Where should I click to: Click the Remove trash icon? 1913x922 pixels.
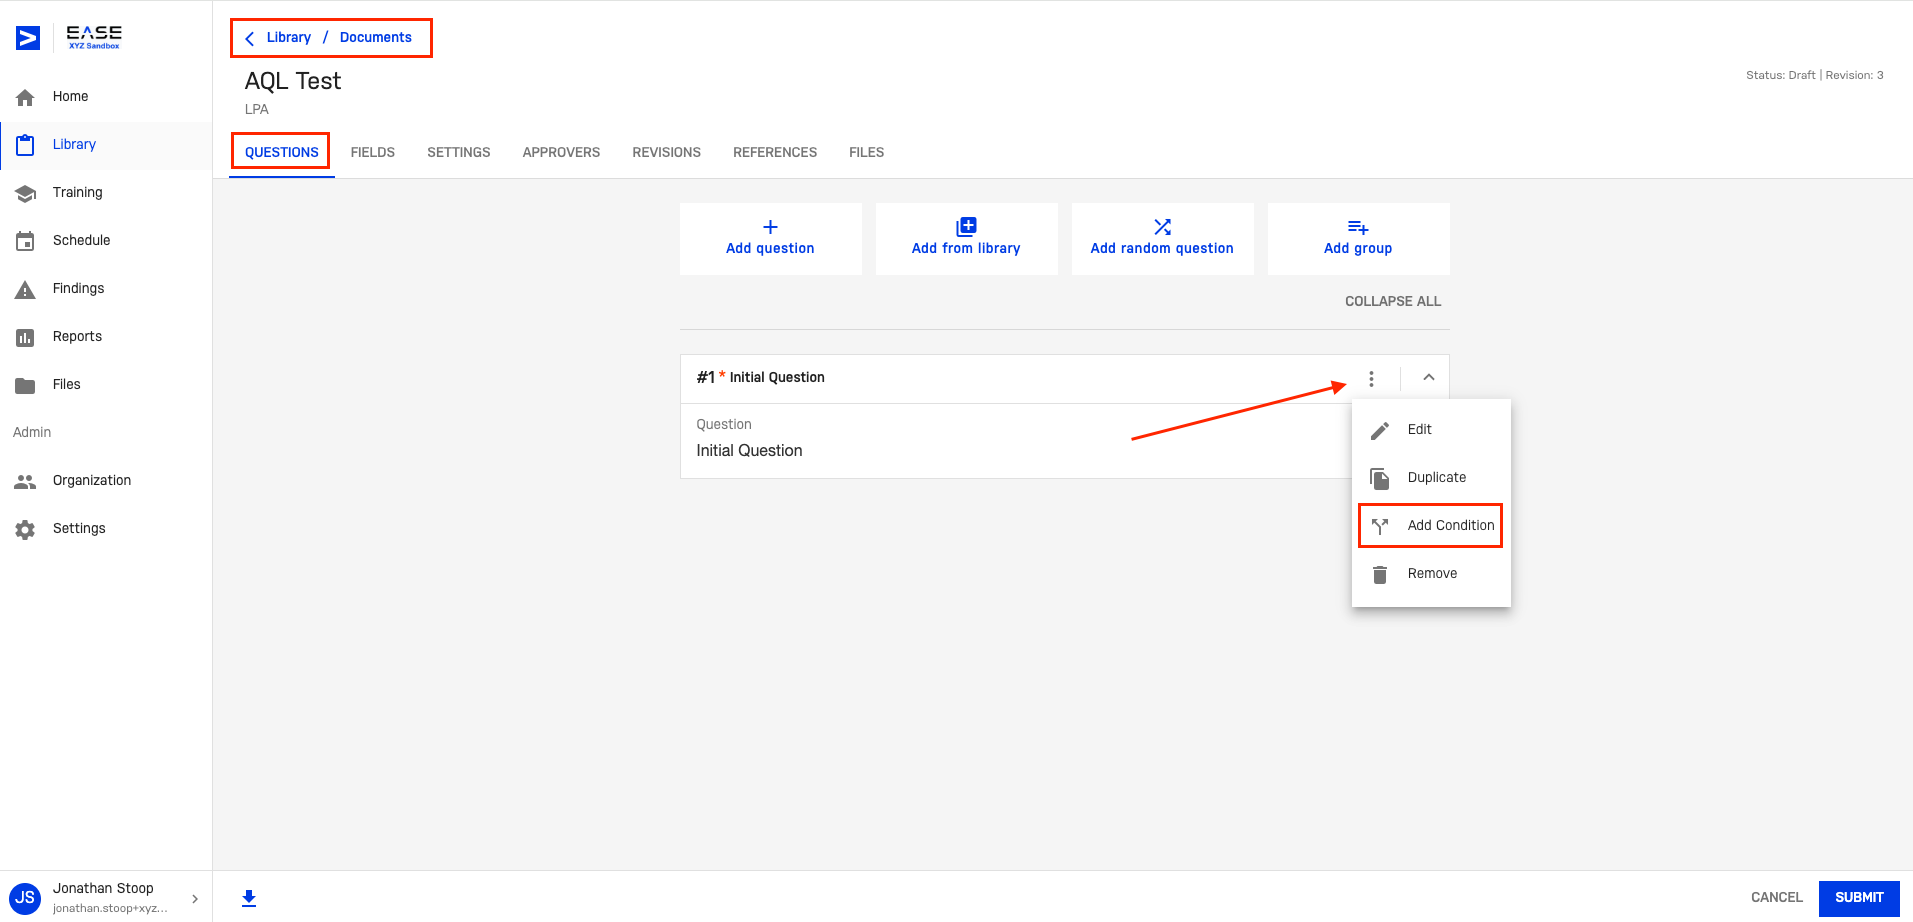pyautogui.click(x=1380, y=574)
